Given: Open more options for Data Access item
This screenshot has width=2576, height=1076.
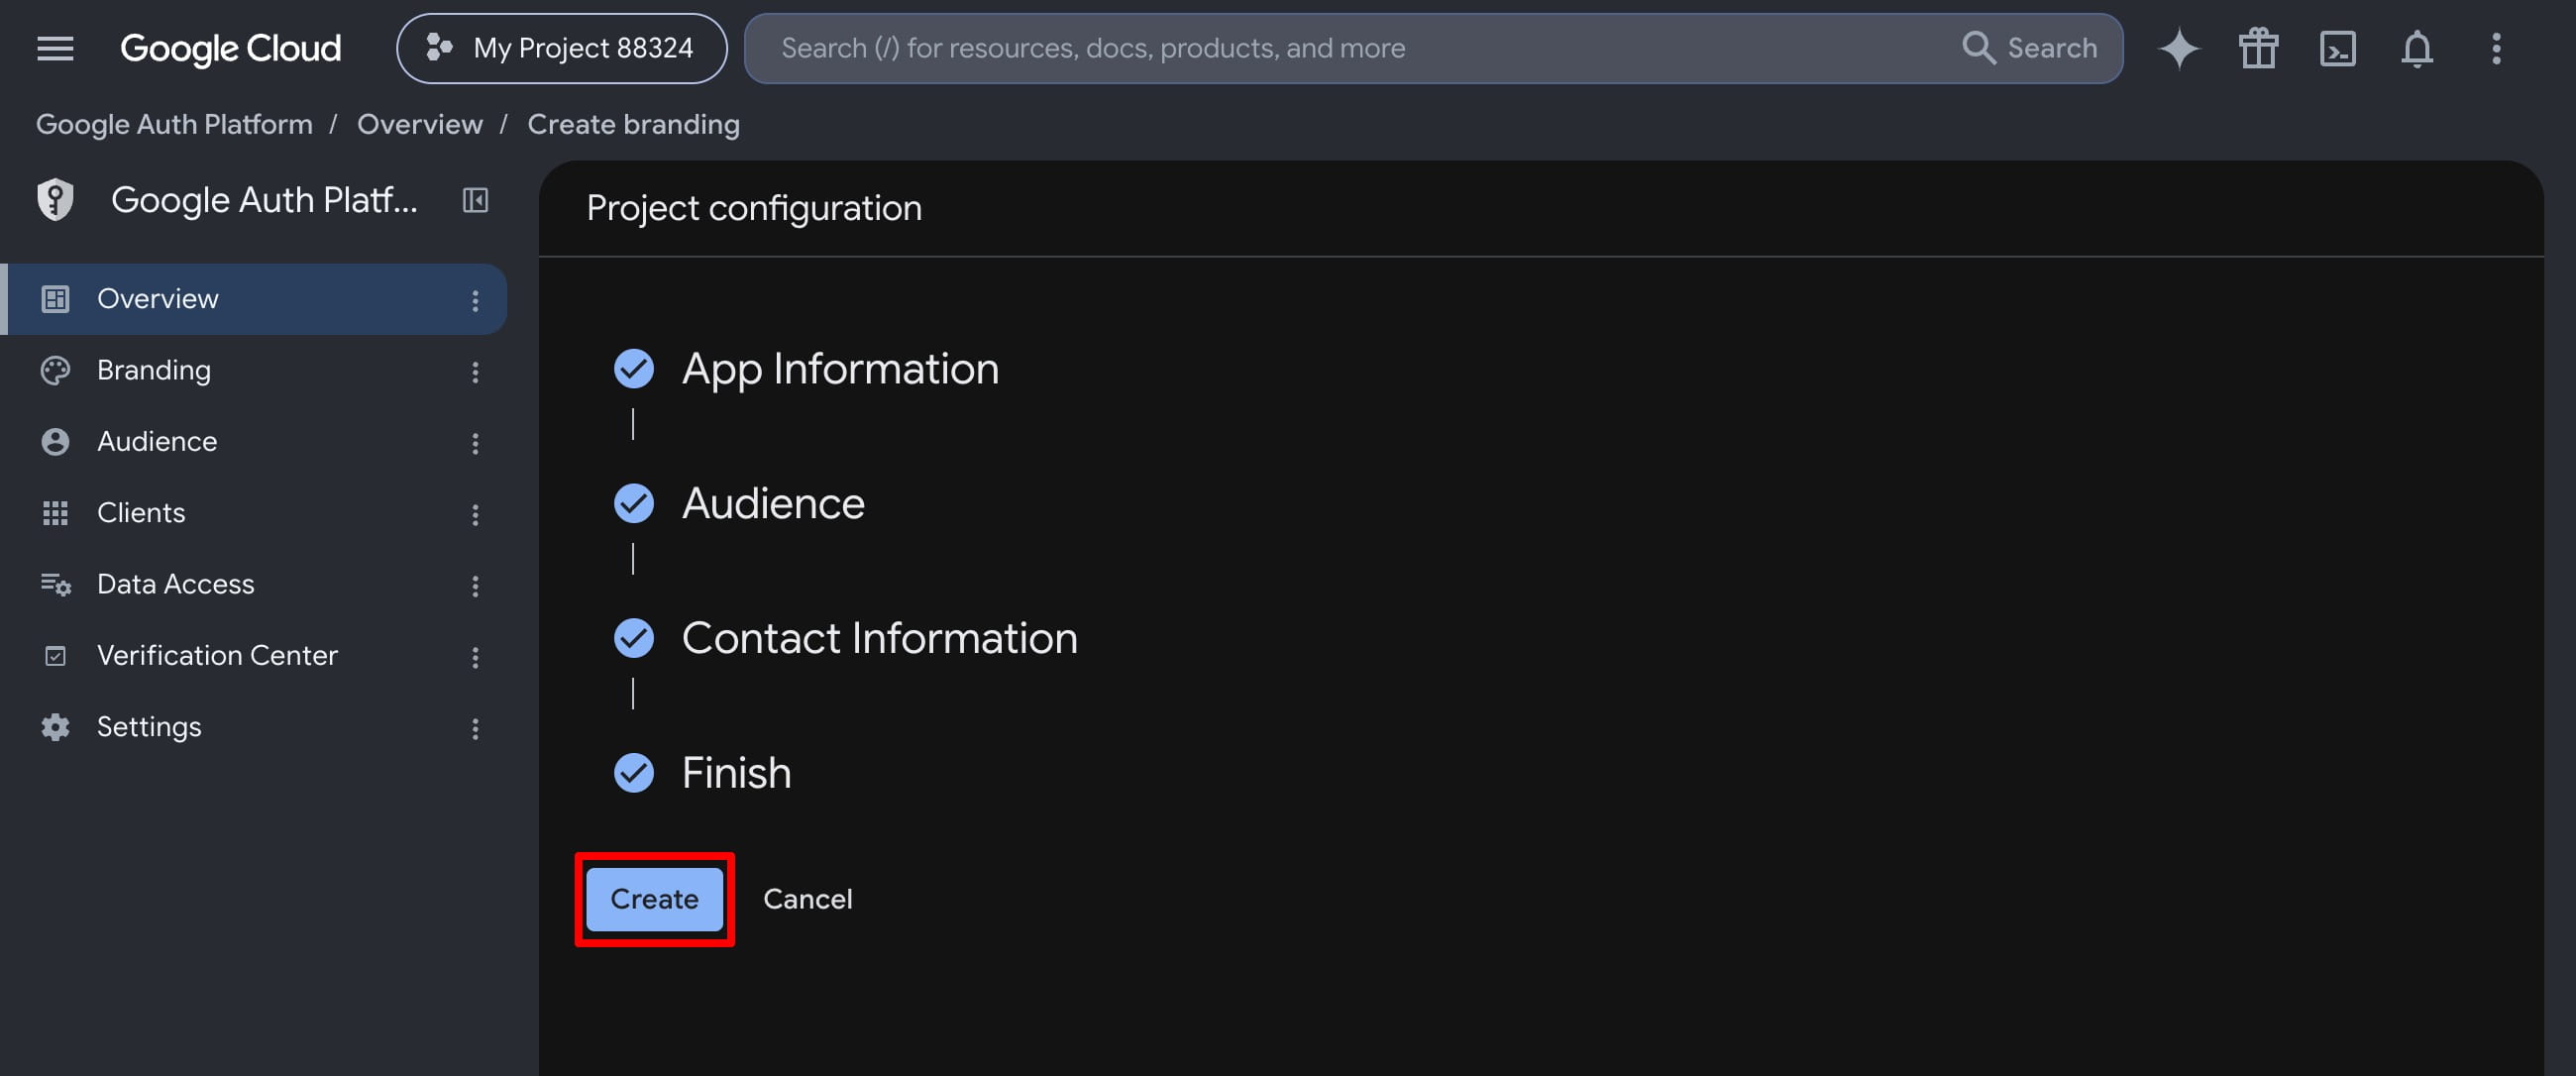Looking at the screenshot, I should coord(475,586).
